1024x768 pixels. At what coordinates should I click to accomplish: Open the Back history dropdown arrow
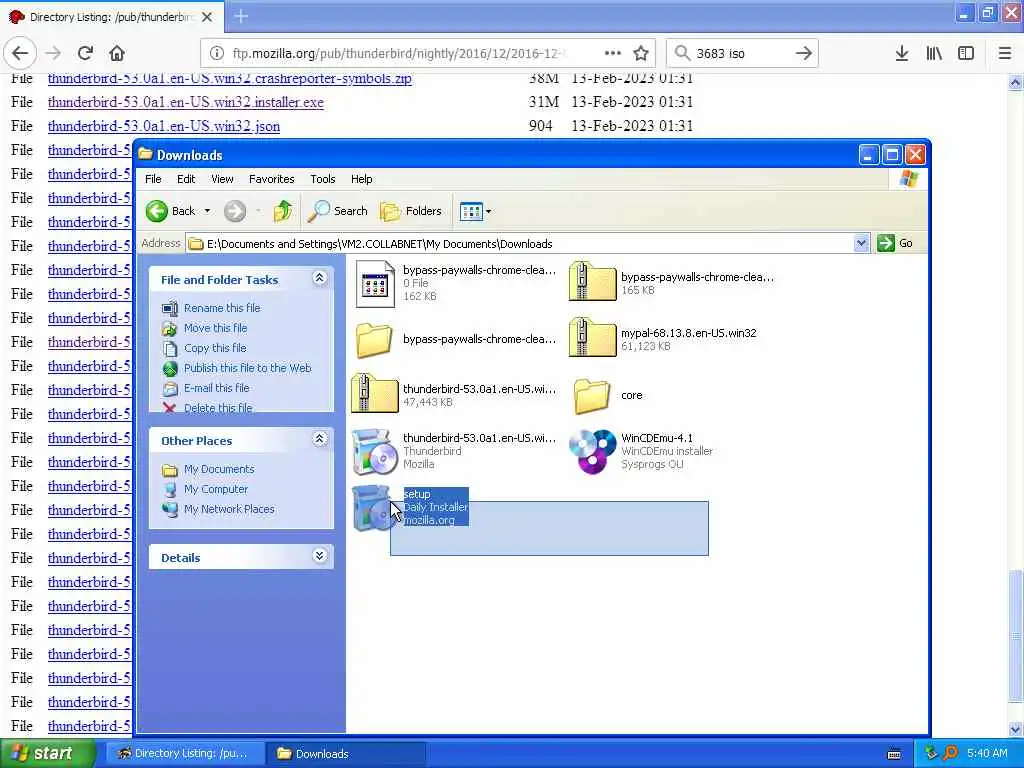(x=208, y=211)
